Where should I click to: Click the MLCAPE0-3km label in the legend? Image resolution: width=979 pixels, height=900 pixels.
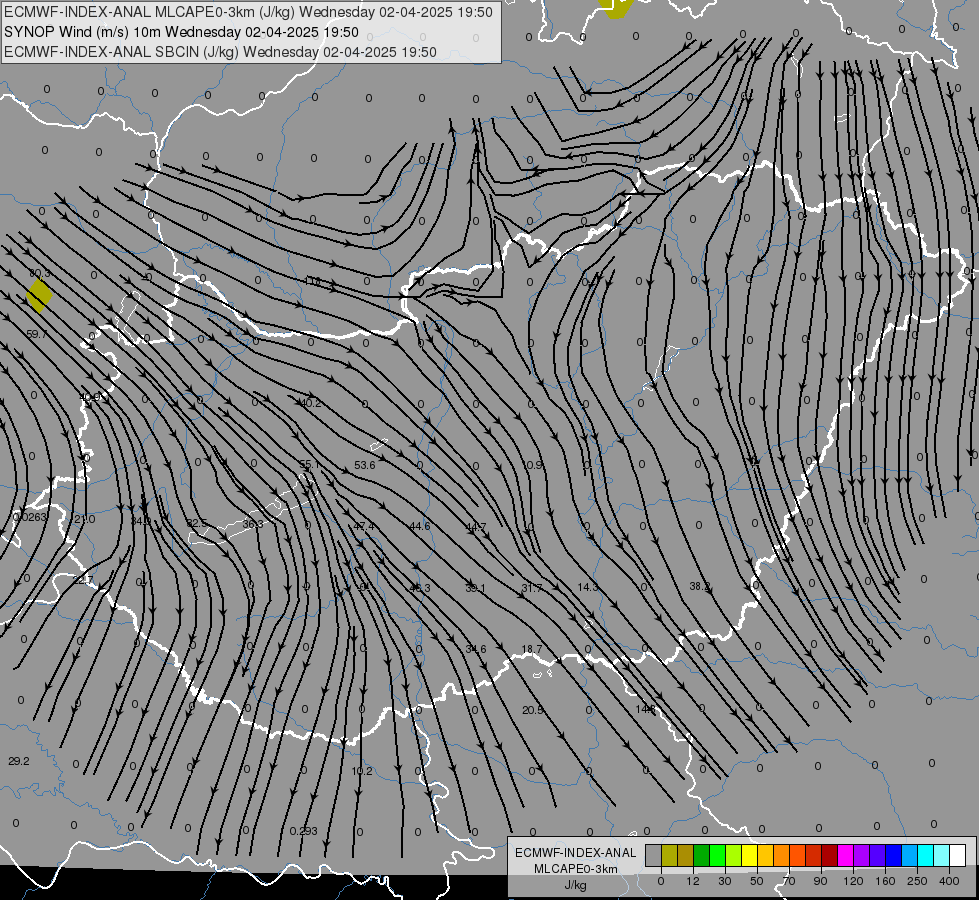[x=575, y=869]
